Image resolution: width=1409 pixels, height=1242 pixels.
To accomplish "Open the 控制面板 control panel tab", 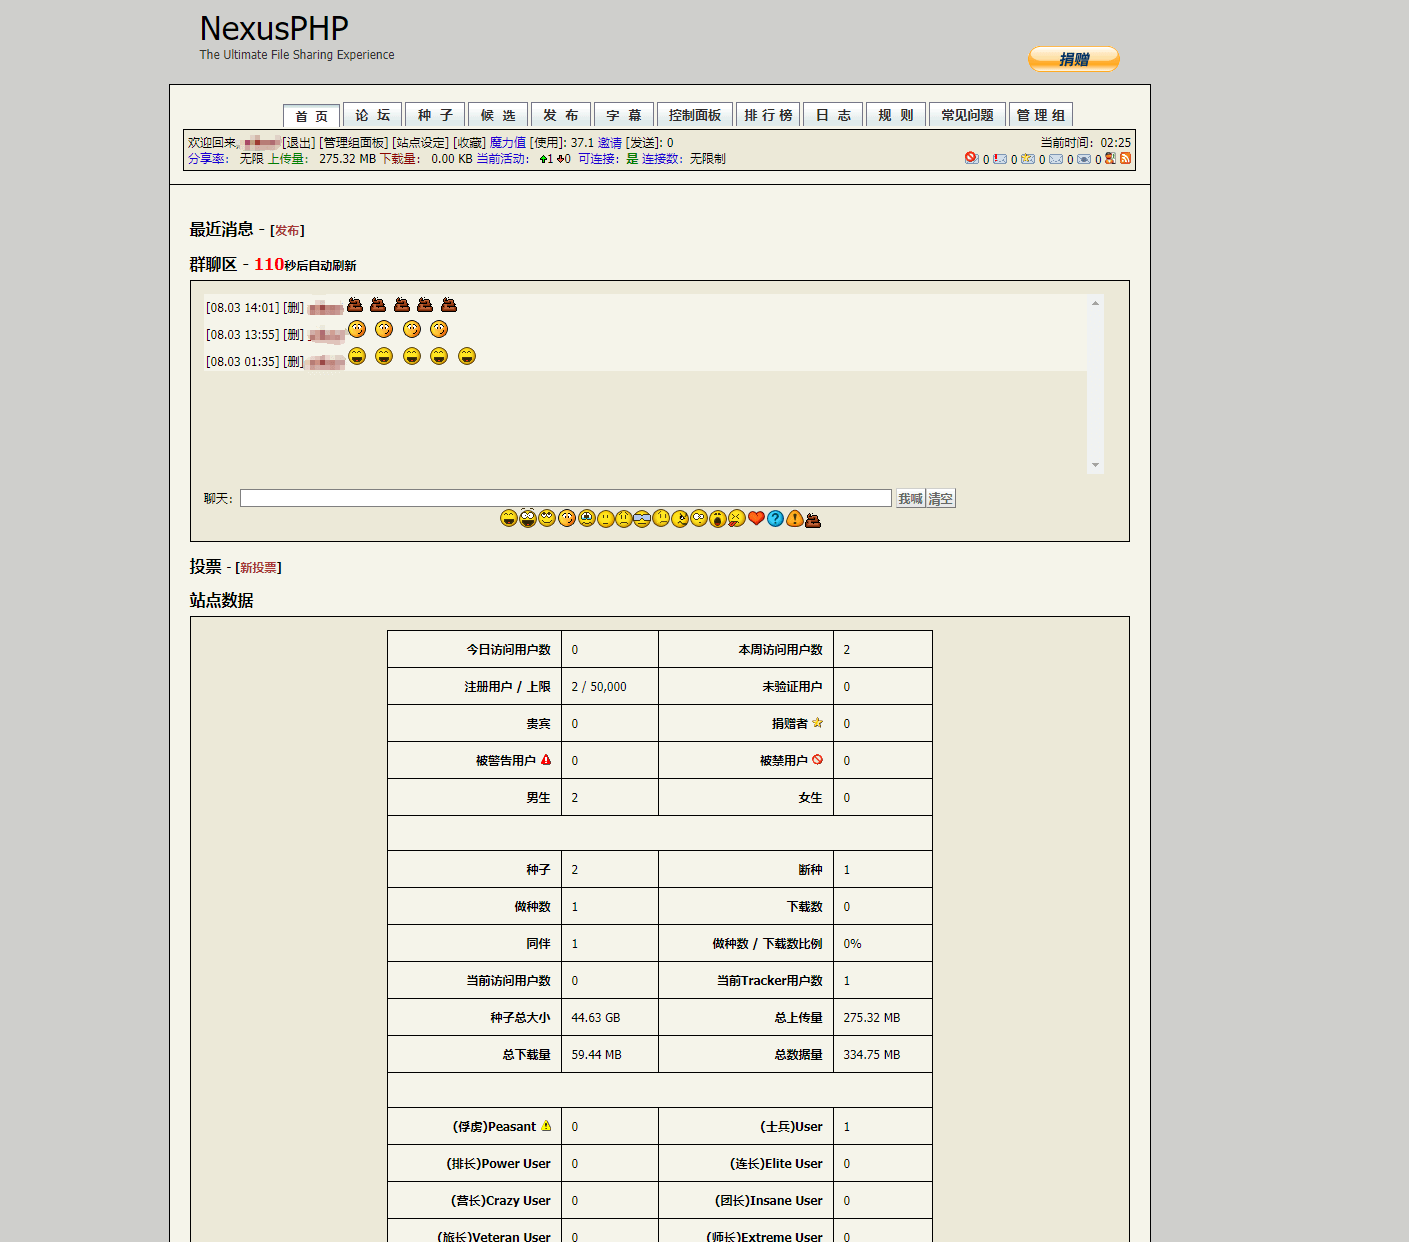I will tap(695, 115).
